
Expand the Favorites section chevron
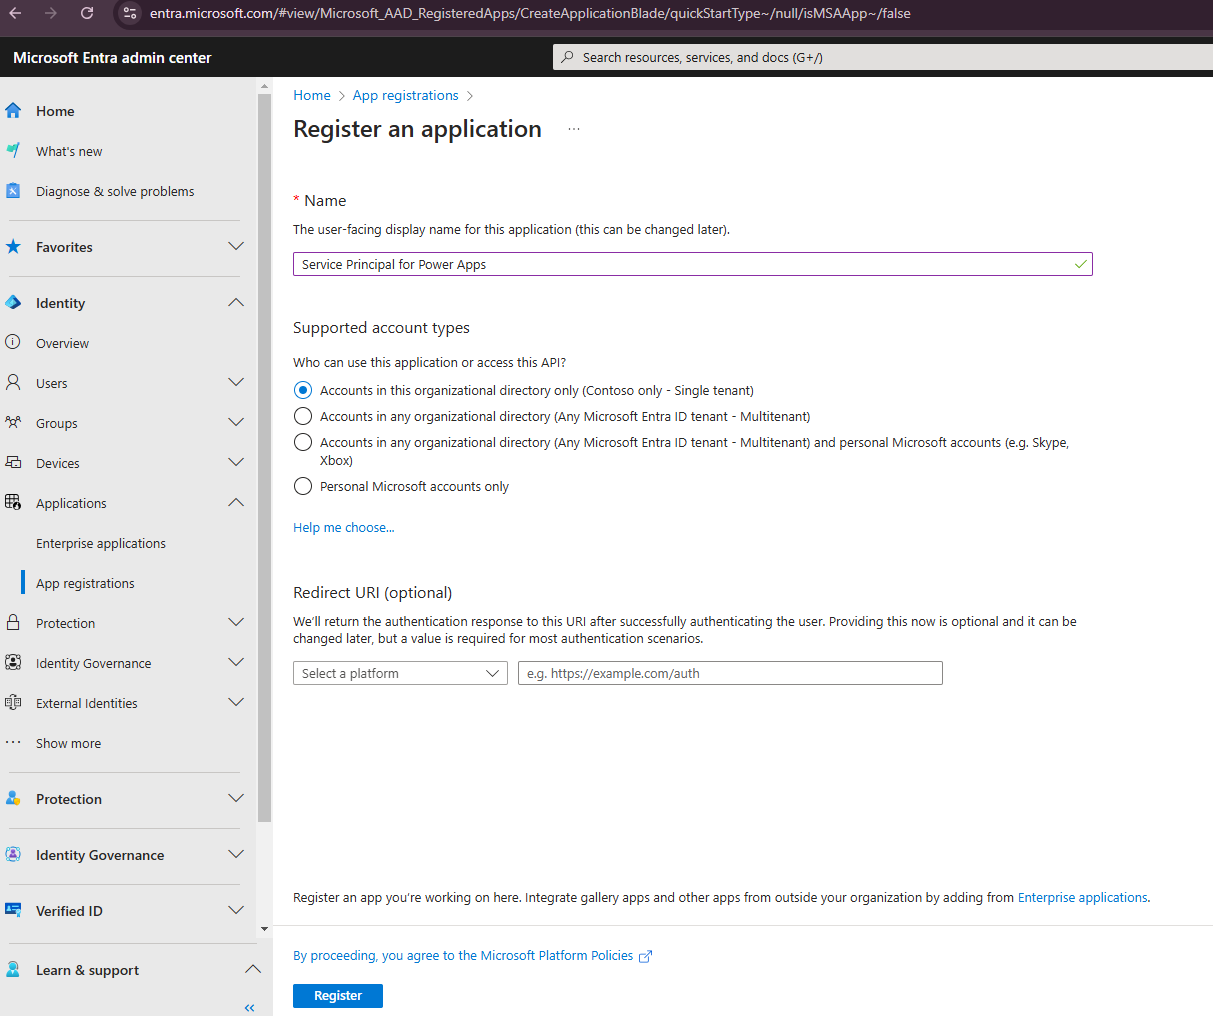pyautogui.click(x=236, y=246)
